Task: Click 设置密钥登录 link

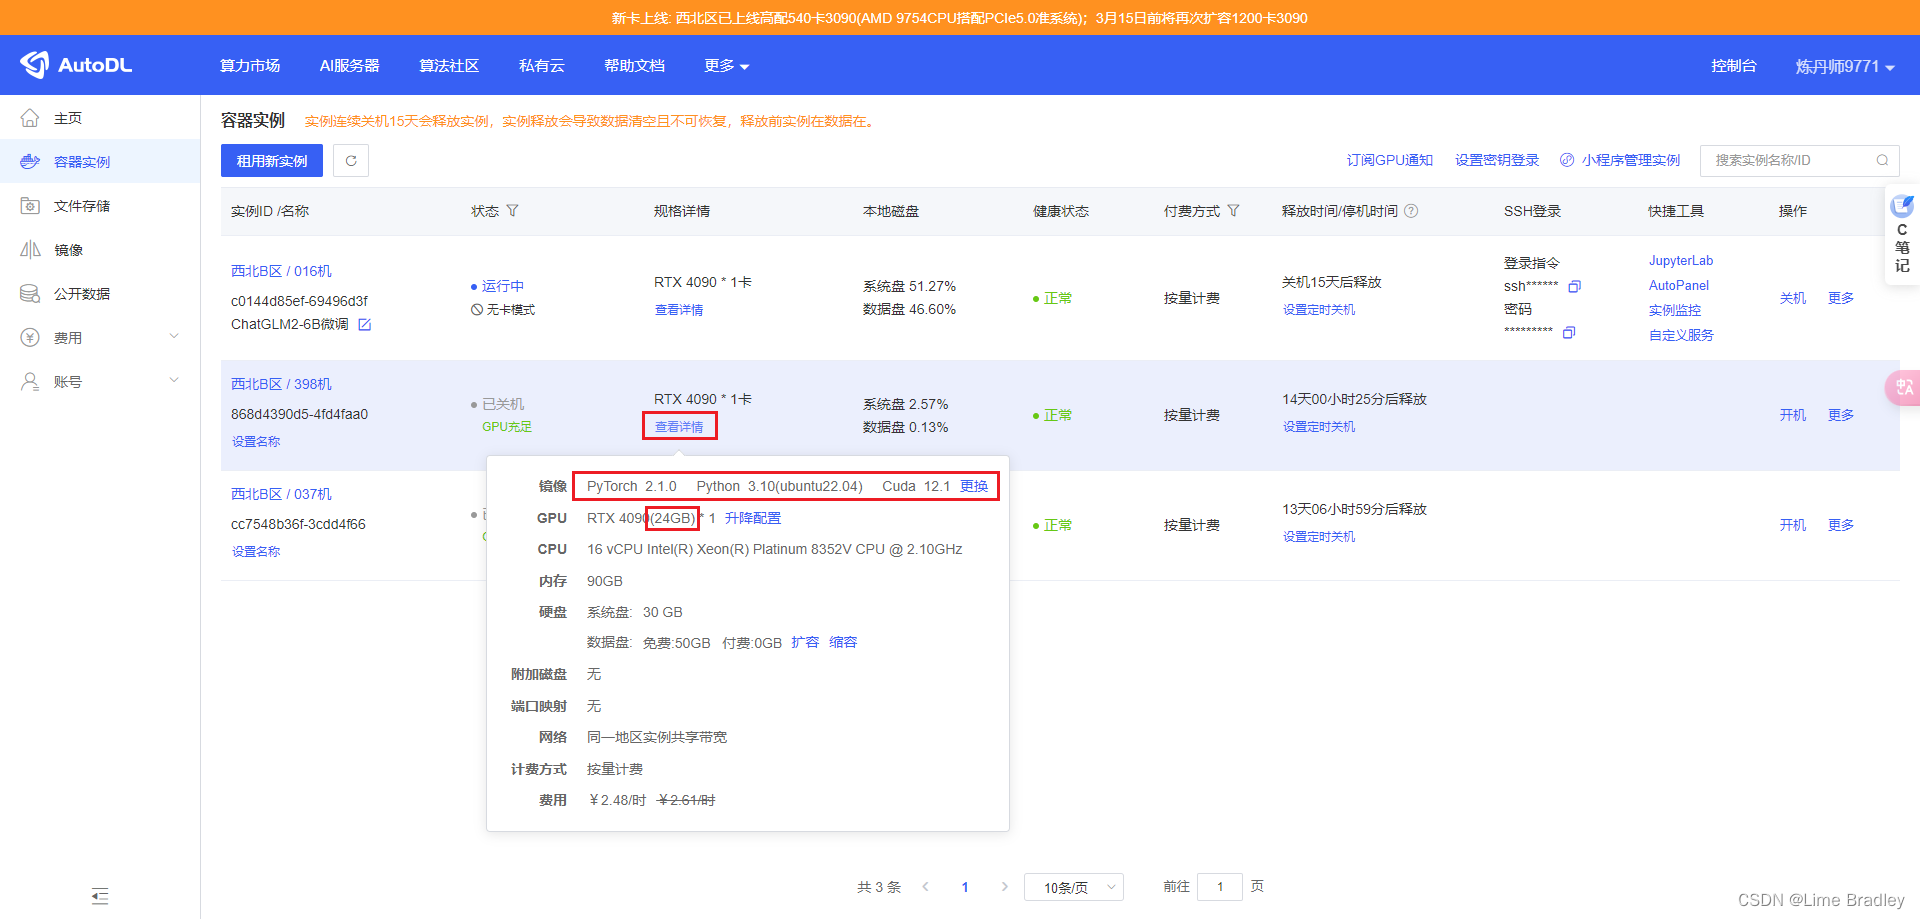Action: coord(1497,160)
